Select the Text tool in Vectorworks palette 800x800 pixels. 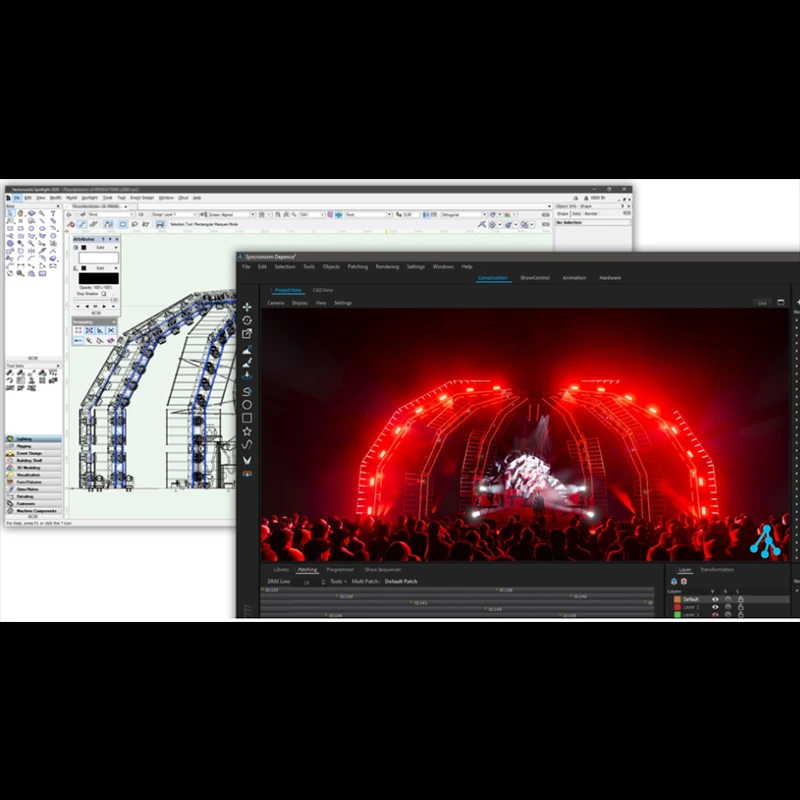pos(53,213)
